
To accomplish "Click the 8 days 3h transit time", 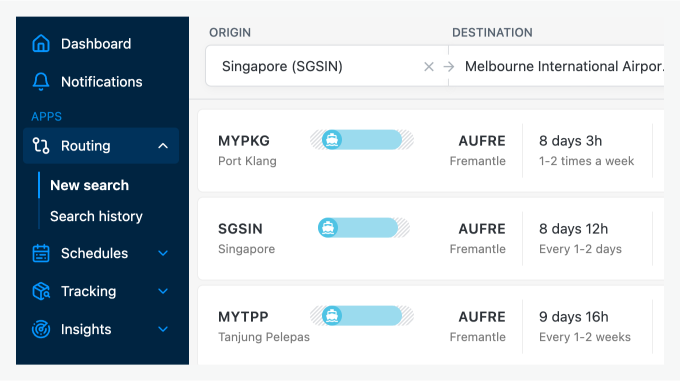I will coord(570,141).
